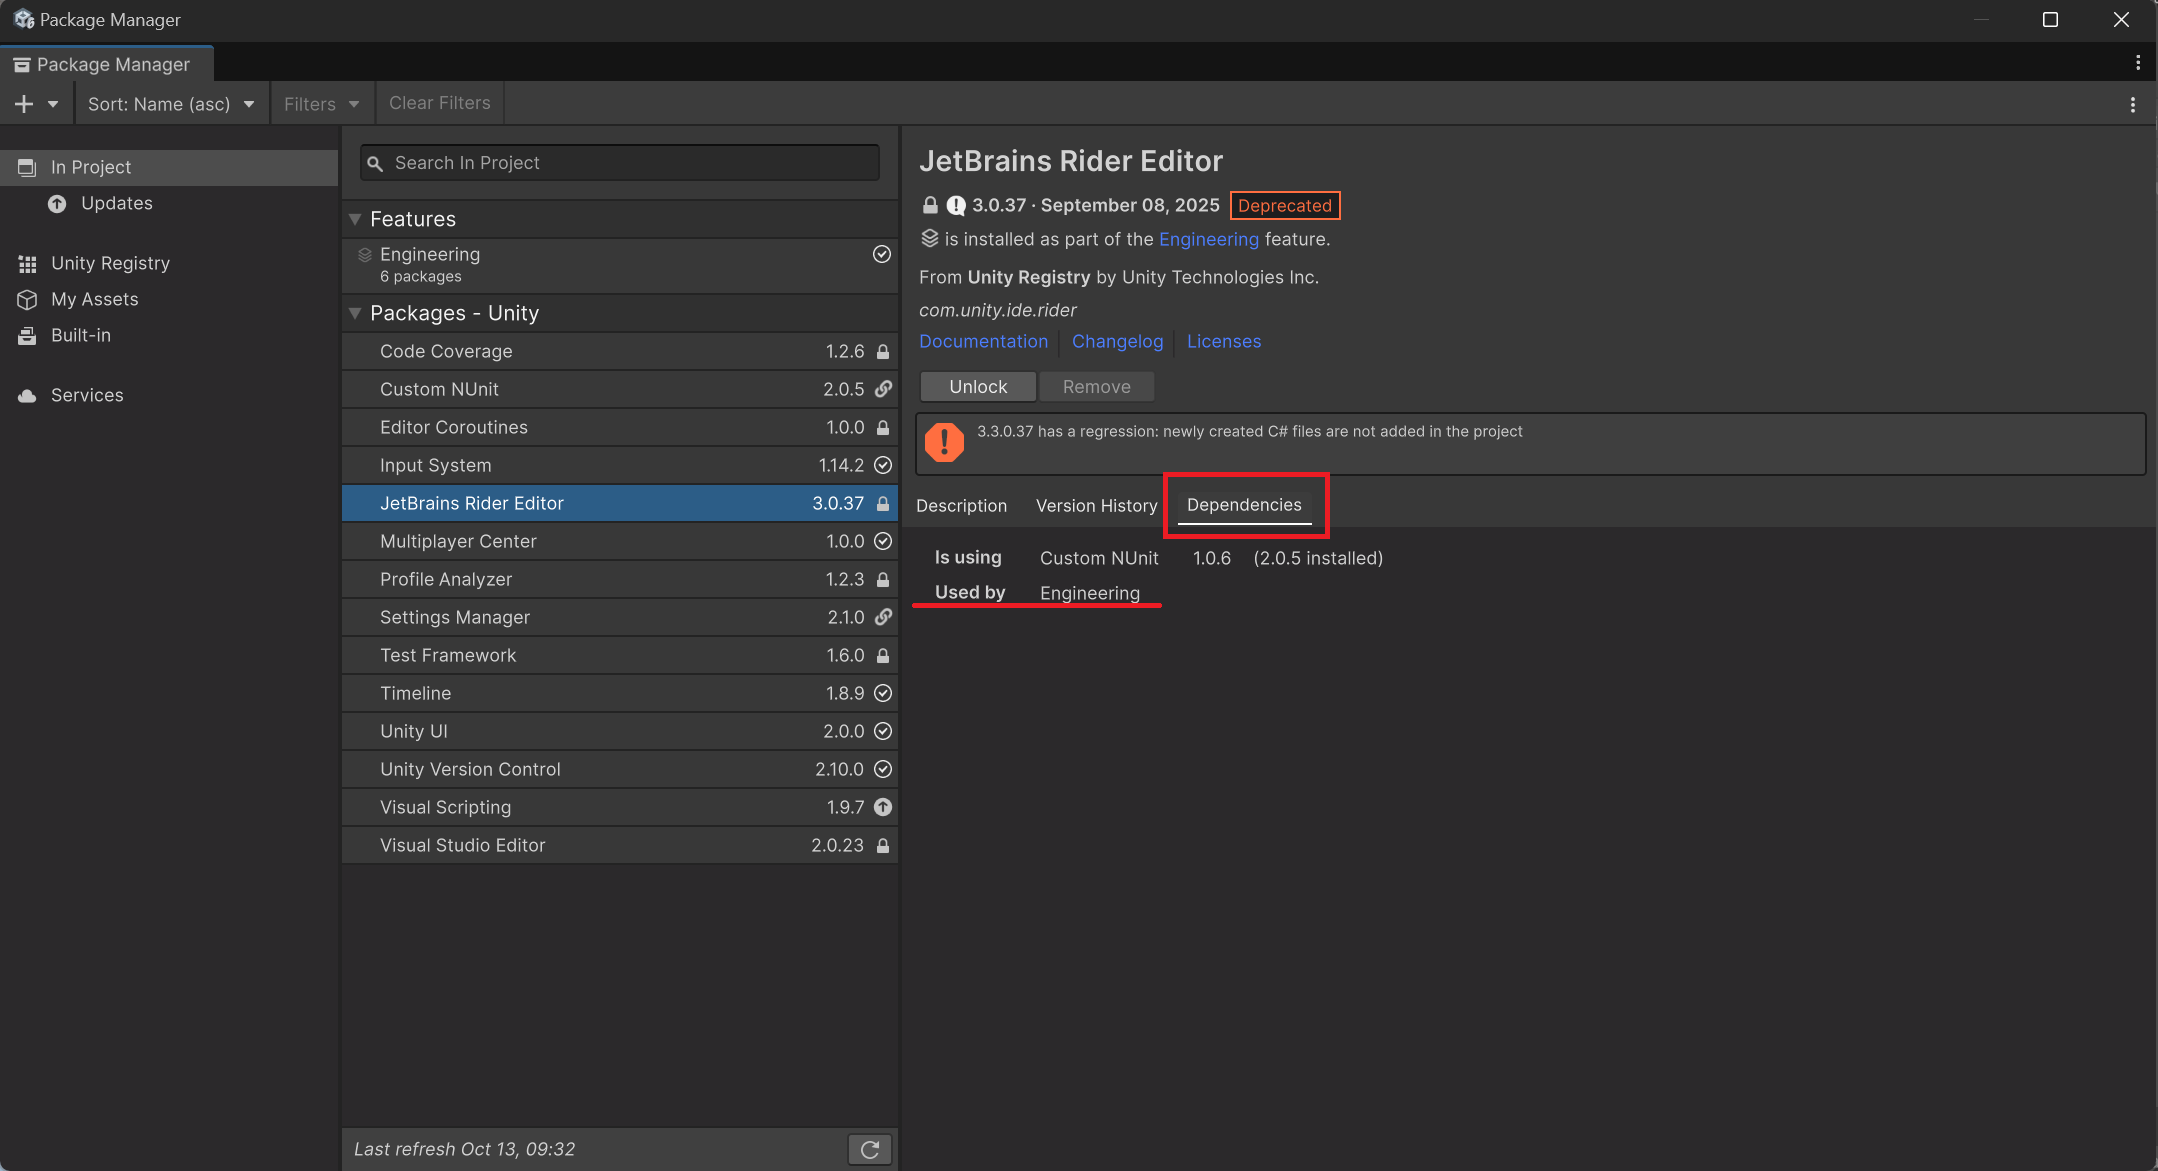Collapse the Features section
This screenshot has width=2158, height=1171.
[355, 219]
